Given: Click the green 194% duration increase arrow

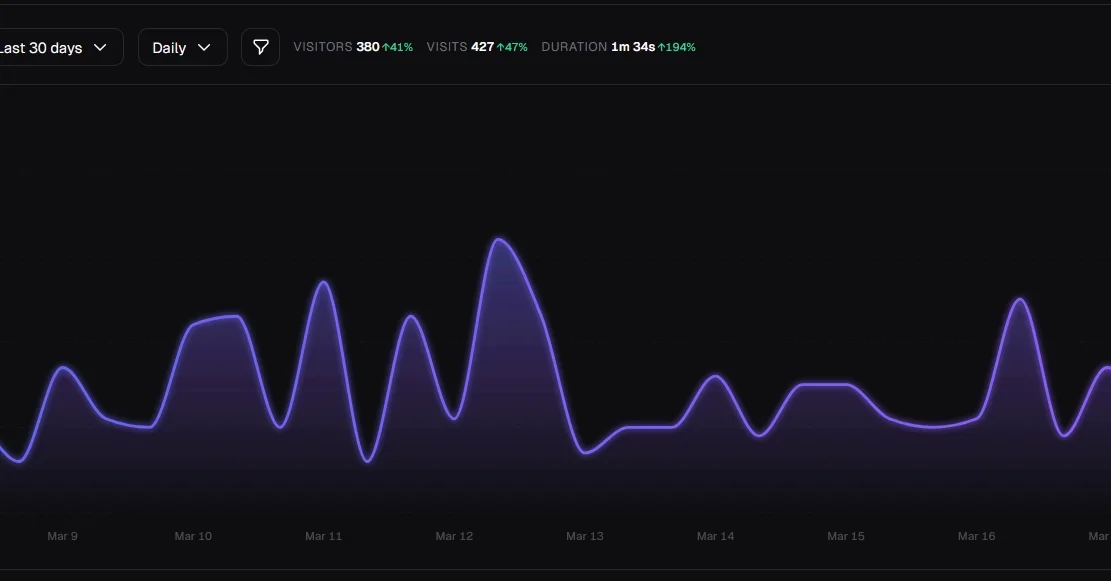Looking at the screenshot, I should pos(661,47).
